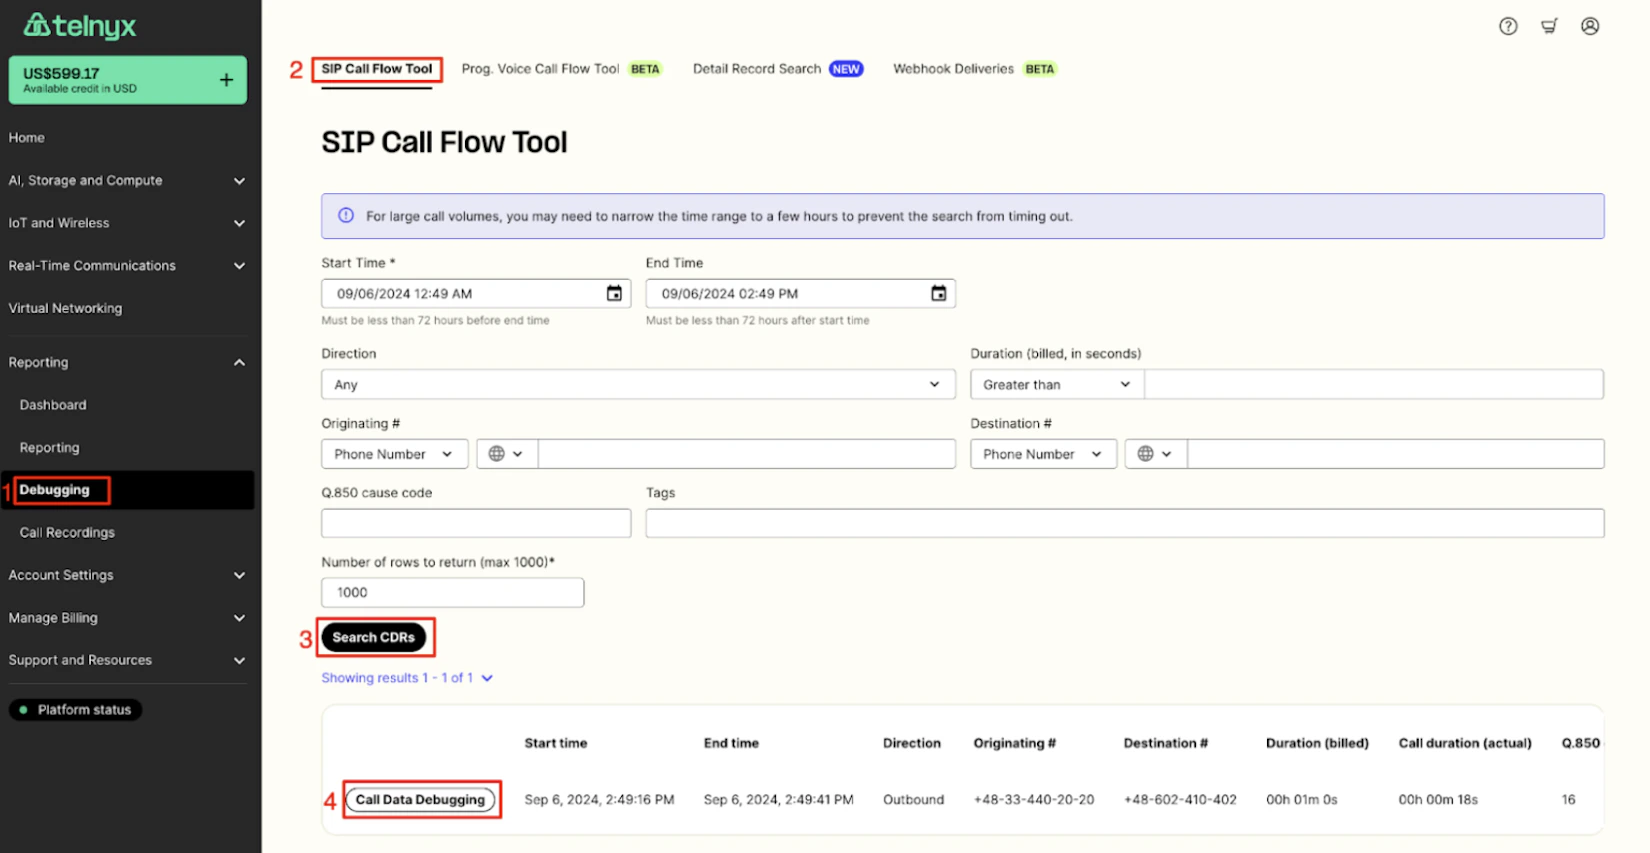This screenshot has height=853, width=1650.
Task: Open the user account profile icon
Action: [1590, 27]
